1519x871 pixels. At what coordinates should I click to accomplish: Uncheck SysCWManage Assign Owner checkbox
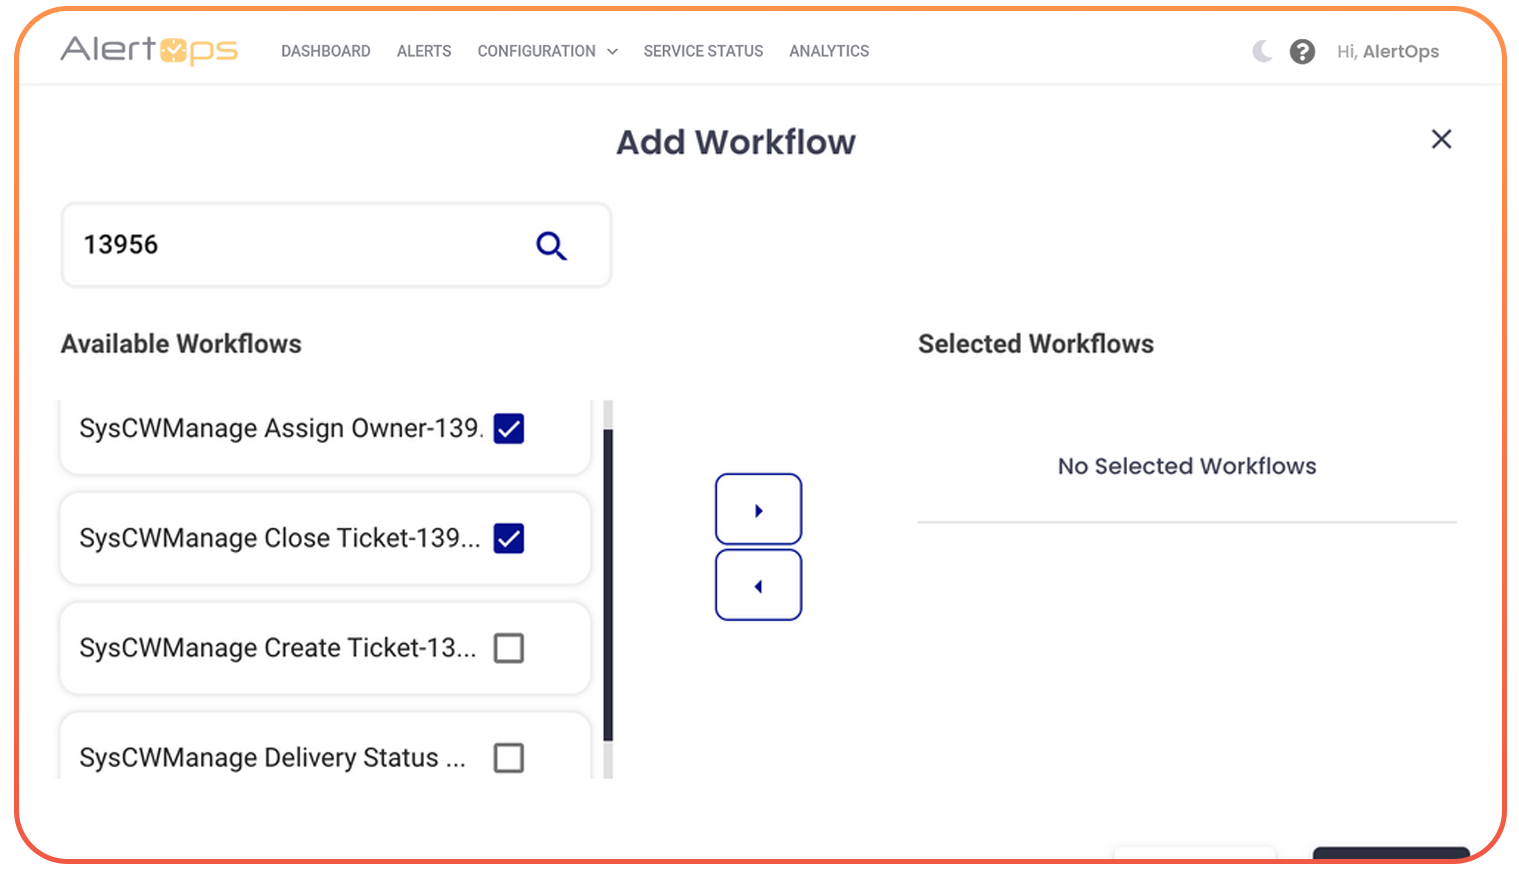click(x=509, y=428)
